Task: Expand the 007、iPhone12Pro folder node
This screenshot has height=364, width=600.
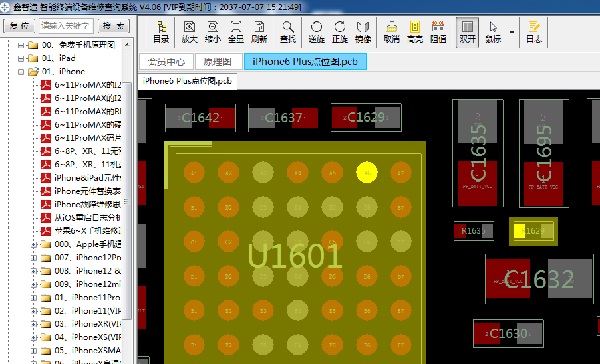Action: coord(34,258)
